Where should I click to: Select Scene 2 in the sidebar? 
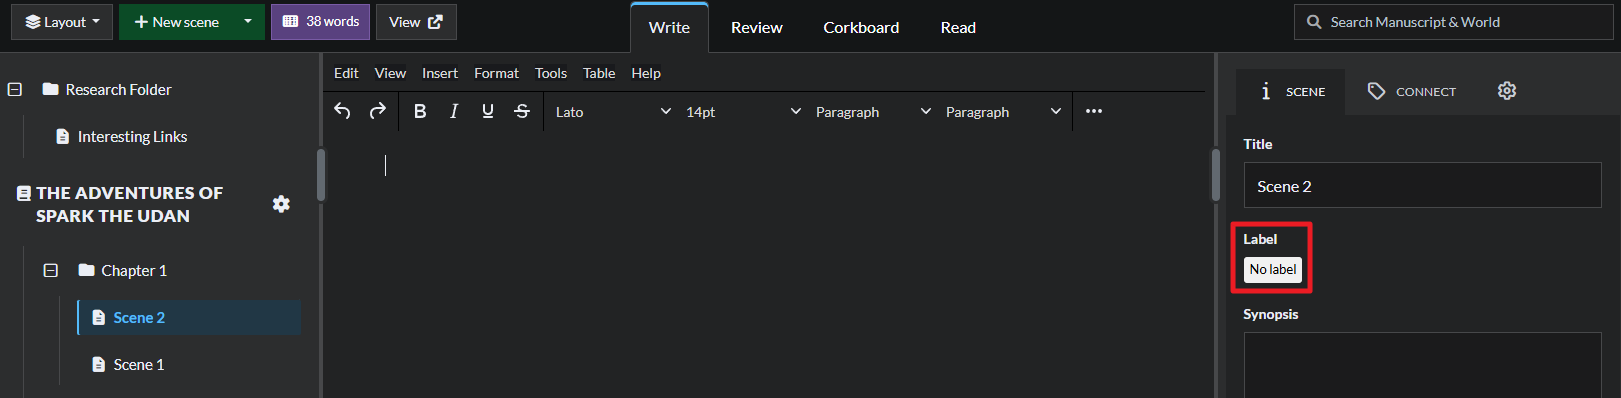click(189, 317)
